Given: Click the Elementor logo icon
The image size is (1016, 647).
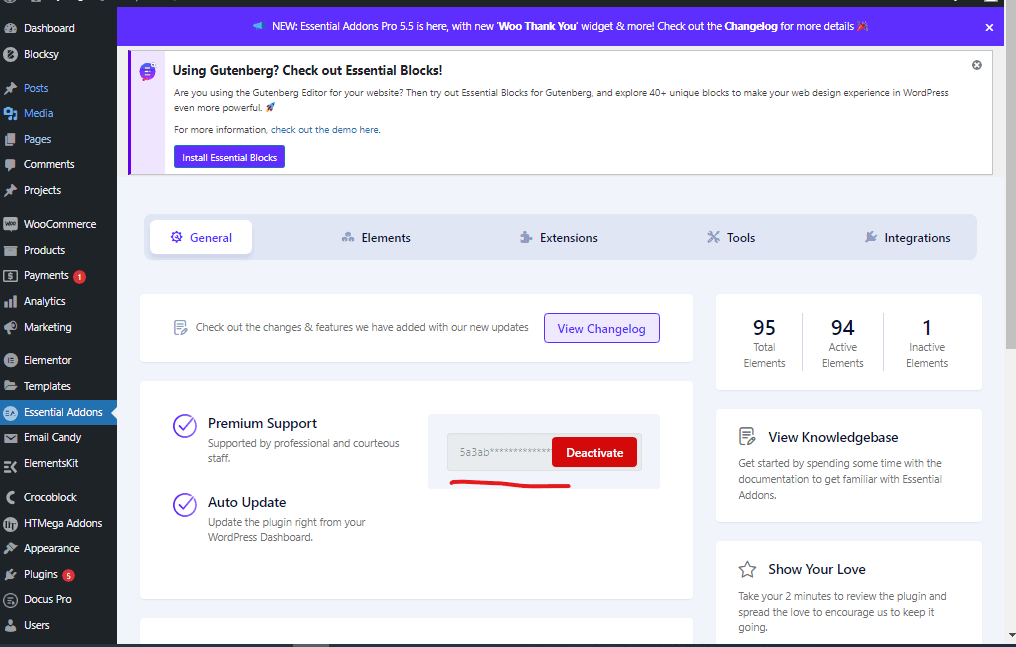Looking at the screenshot, I should tap(10, 361).
